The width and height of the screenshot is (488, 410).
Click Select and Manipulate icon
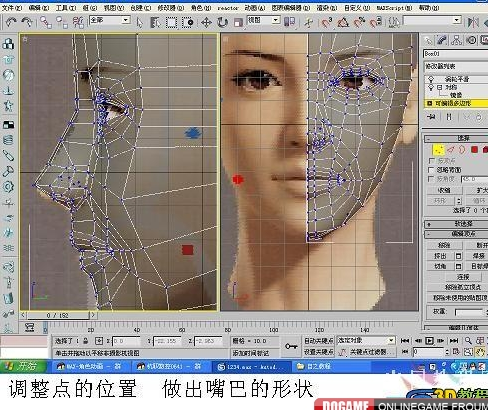pos(309,23)
